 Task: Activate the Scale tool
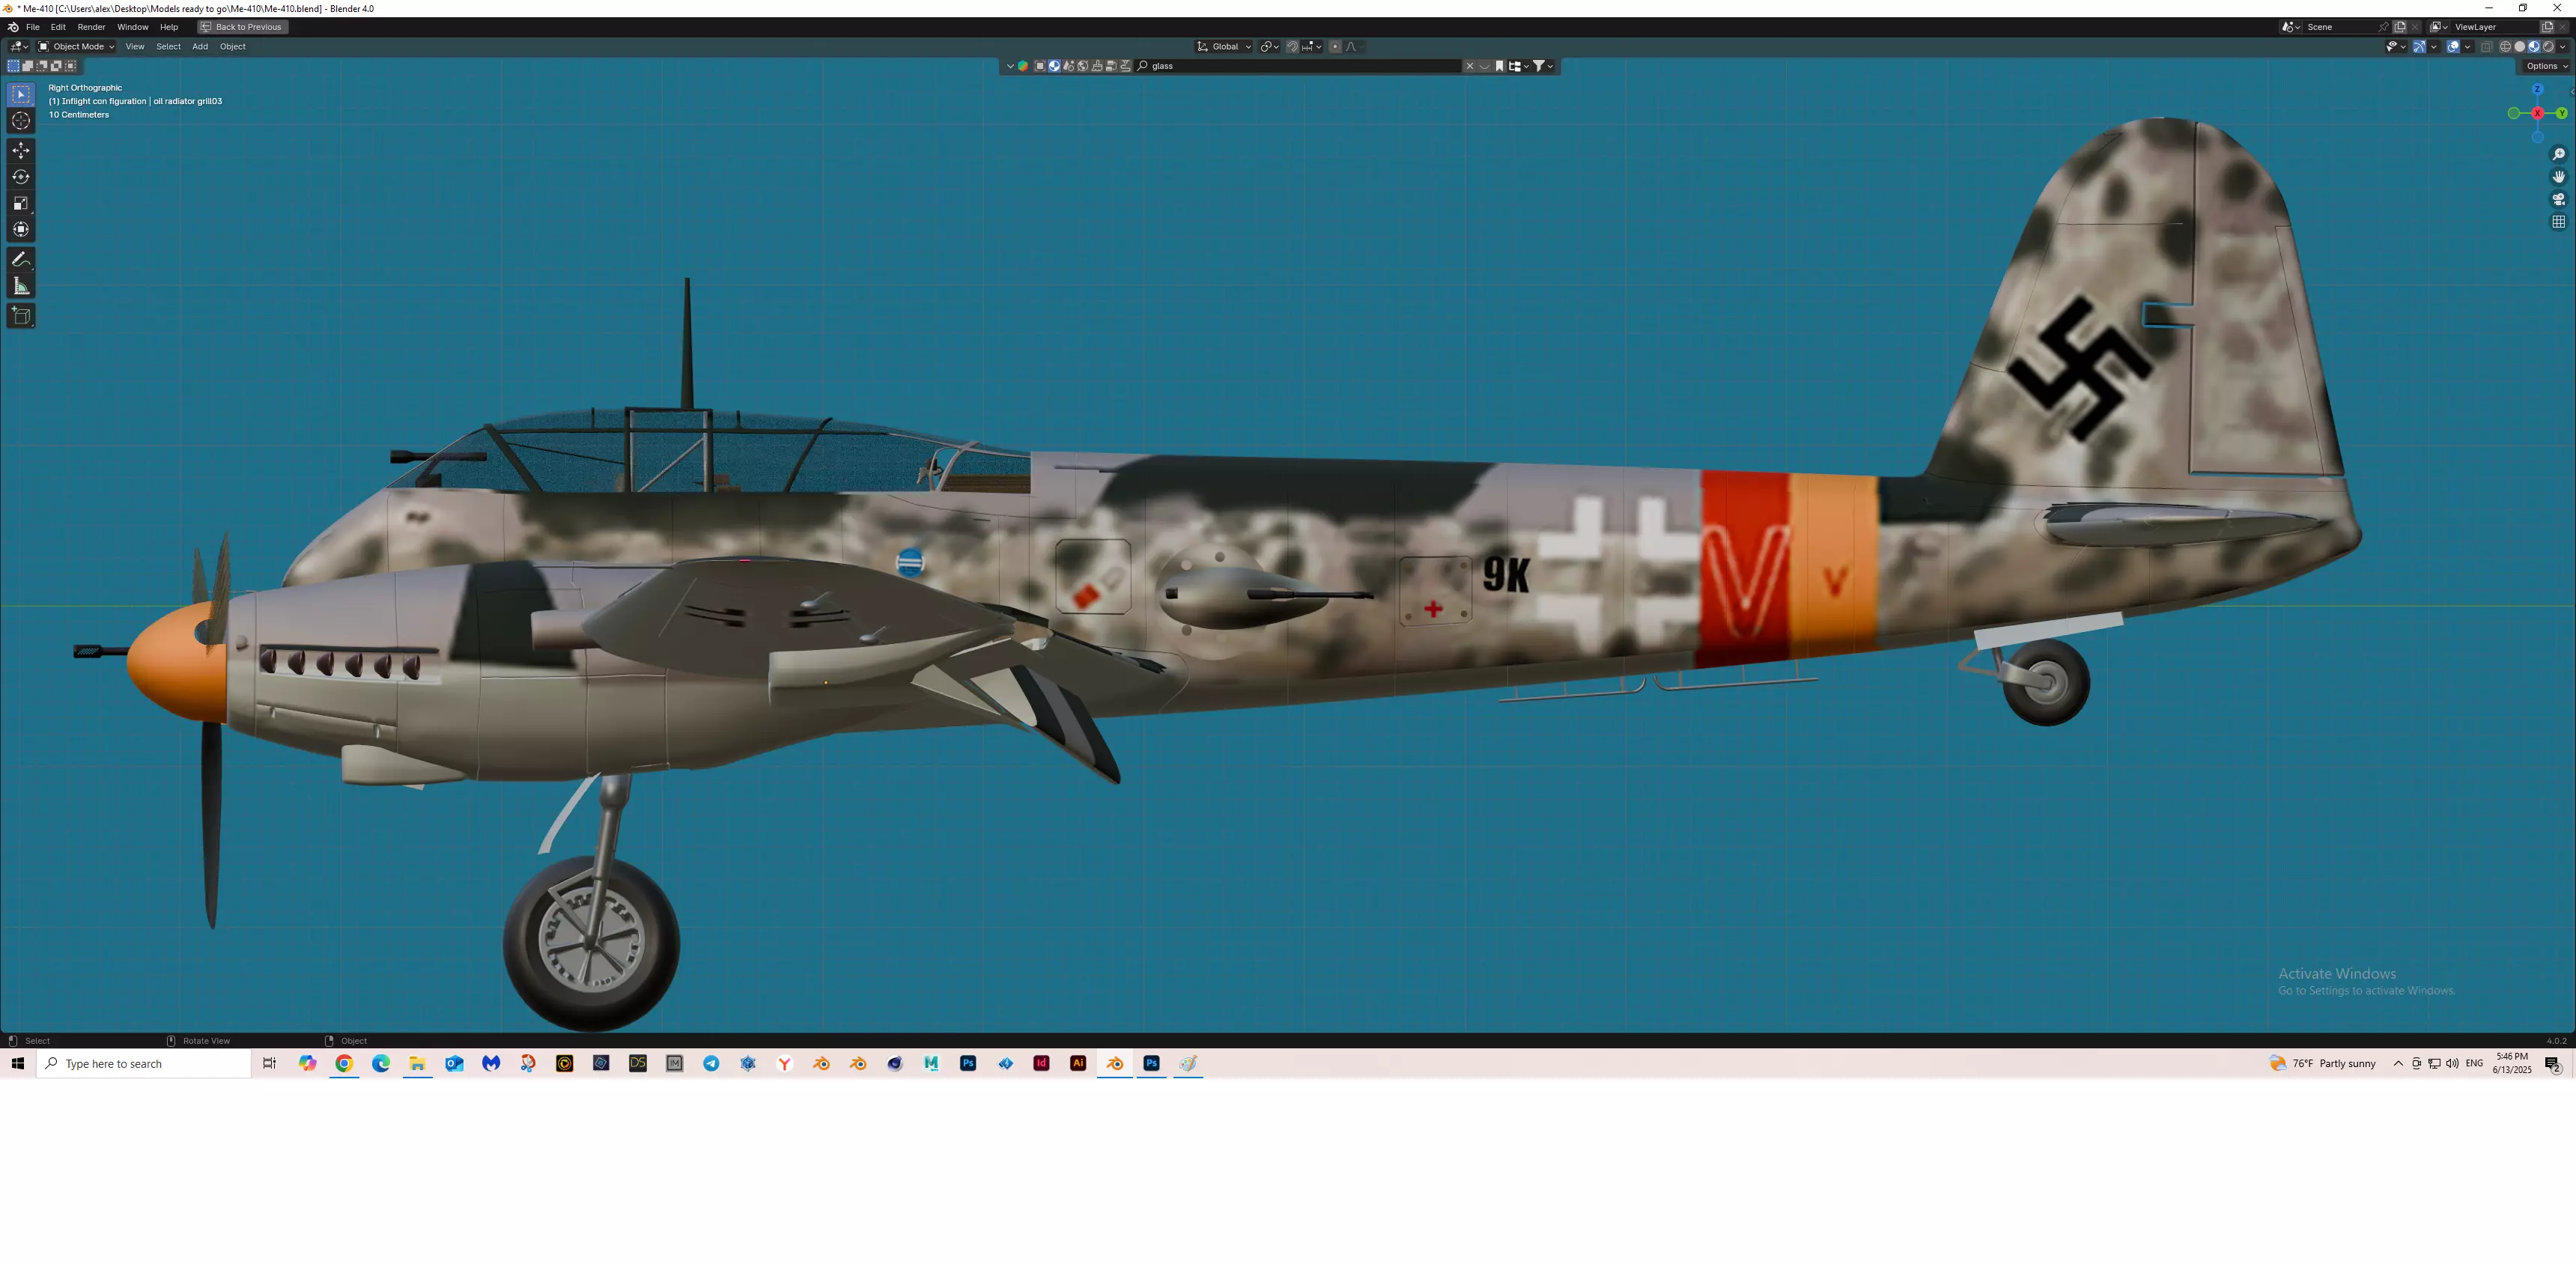pos(21,203)
